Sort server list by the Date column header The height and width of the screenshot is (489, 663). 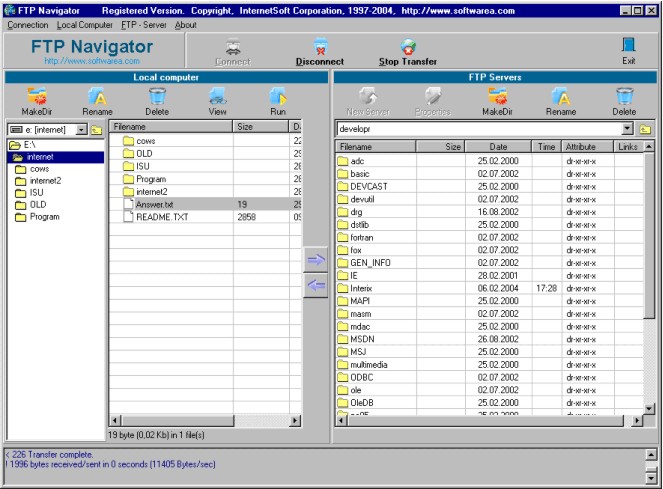point(498,147)
